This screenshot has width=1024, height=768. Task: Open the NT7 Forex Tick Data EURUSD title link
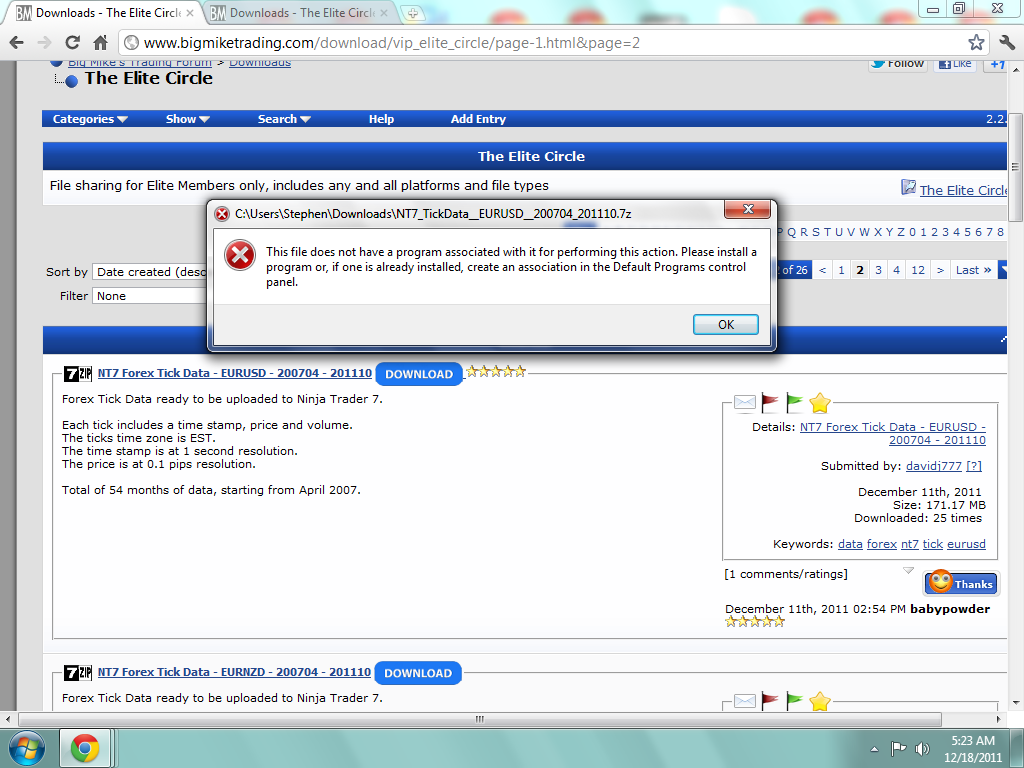pos(234,373)
